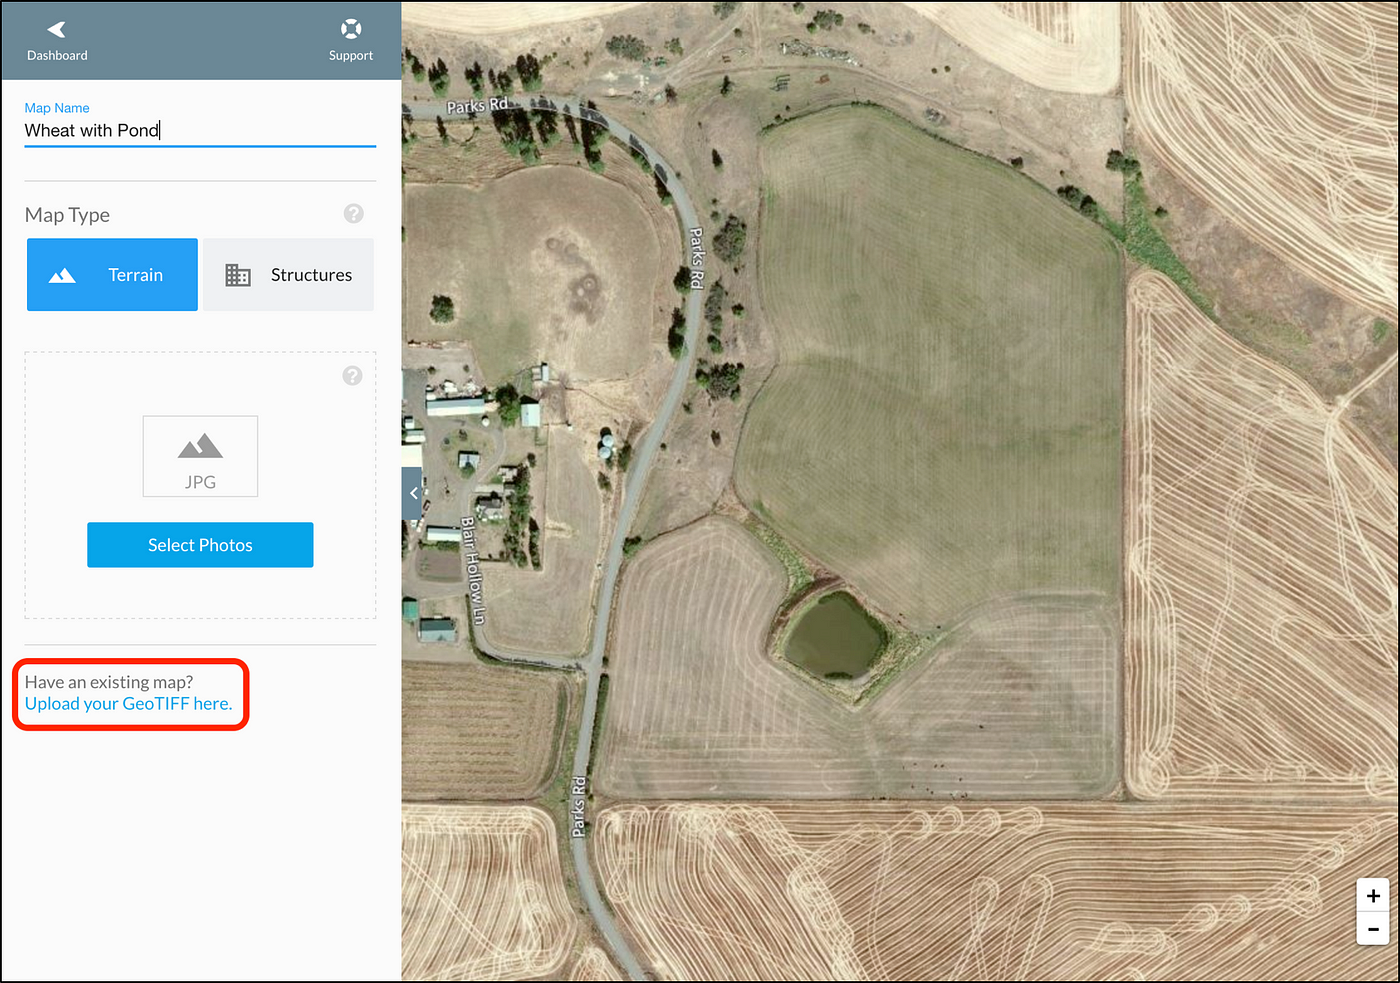Zoom out the map with minus
Viewport: 1400px width, 983px height.
point(1373,929)
